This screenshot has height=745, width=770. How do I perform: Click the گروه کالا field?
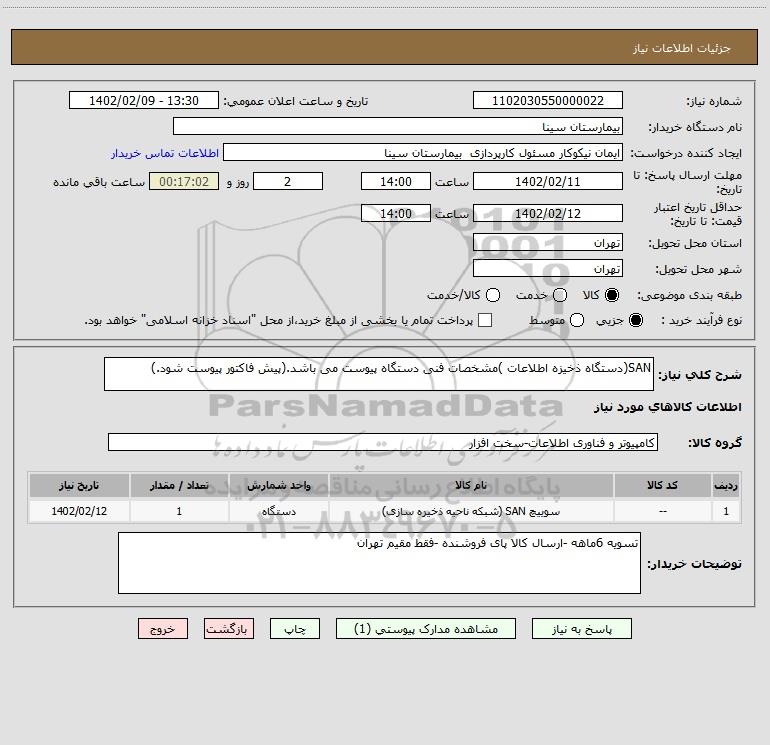[x=383, y=442]
